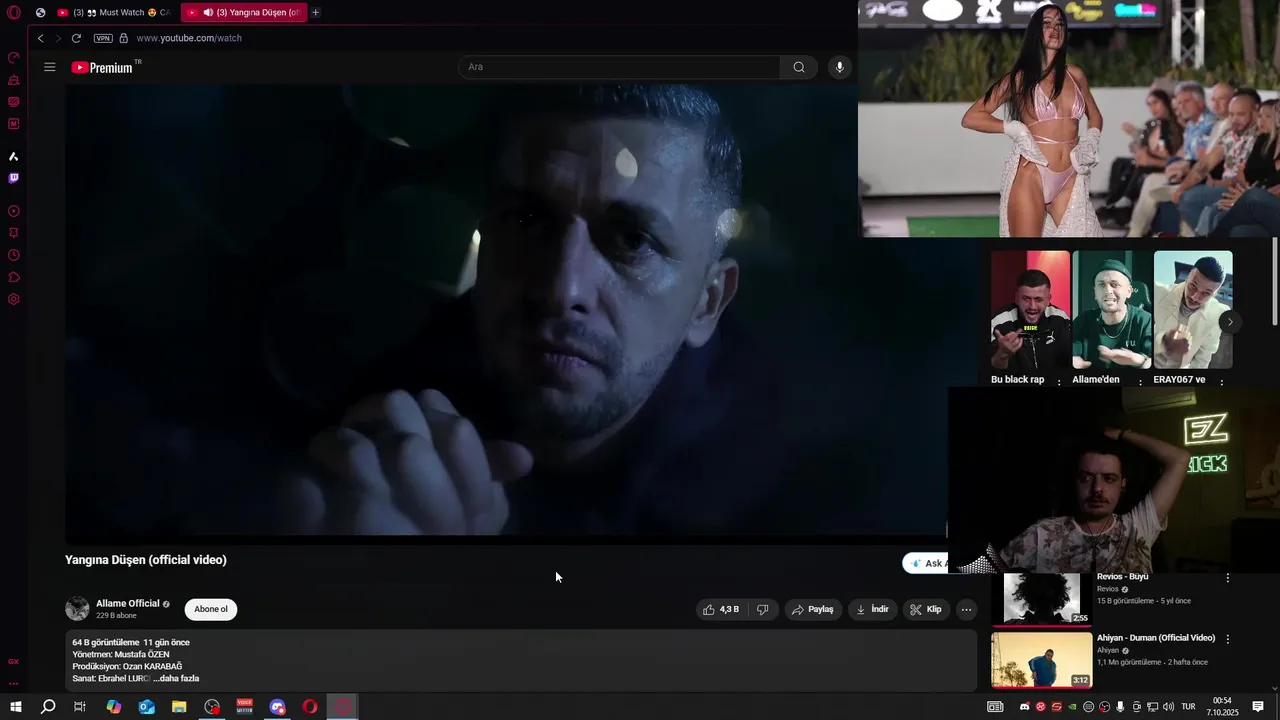Open the YouTube hamburger guide menu
Screen dimensions: 1280x720
[x=50, y=67]
